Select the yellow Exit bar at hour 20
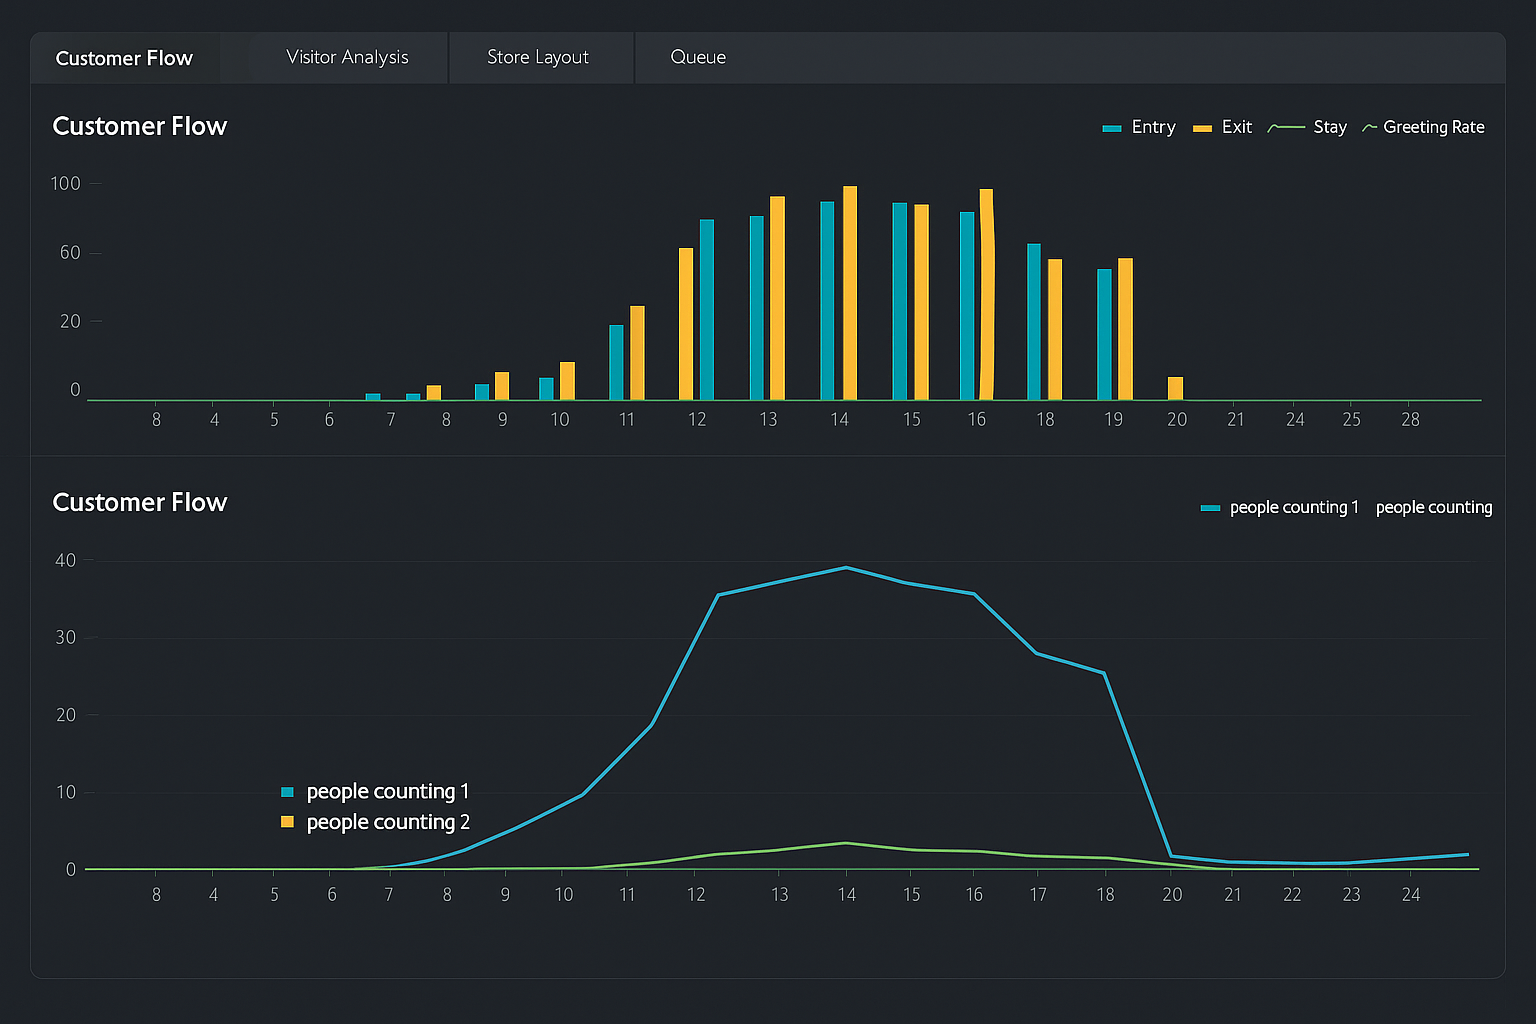 tap(1175, 389)
